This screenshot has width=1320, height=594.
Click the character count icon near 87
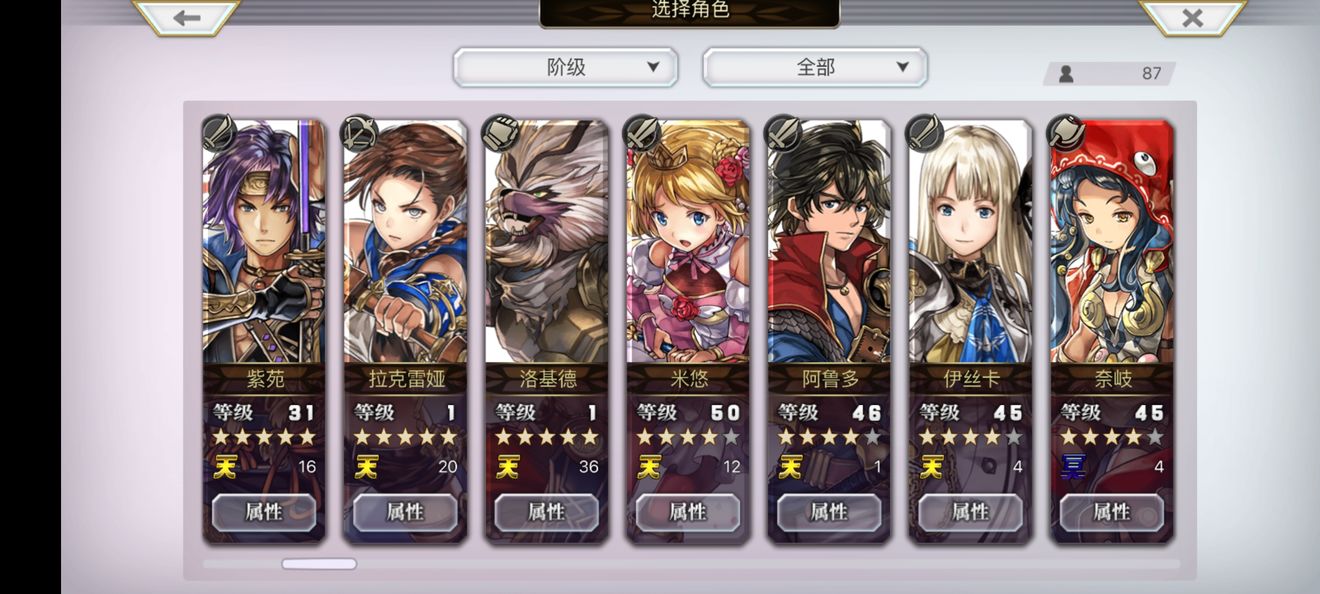[x=1066, y=73]
